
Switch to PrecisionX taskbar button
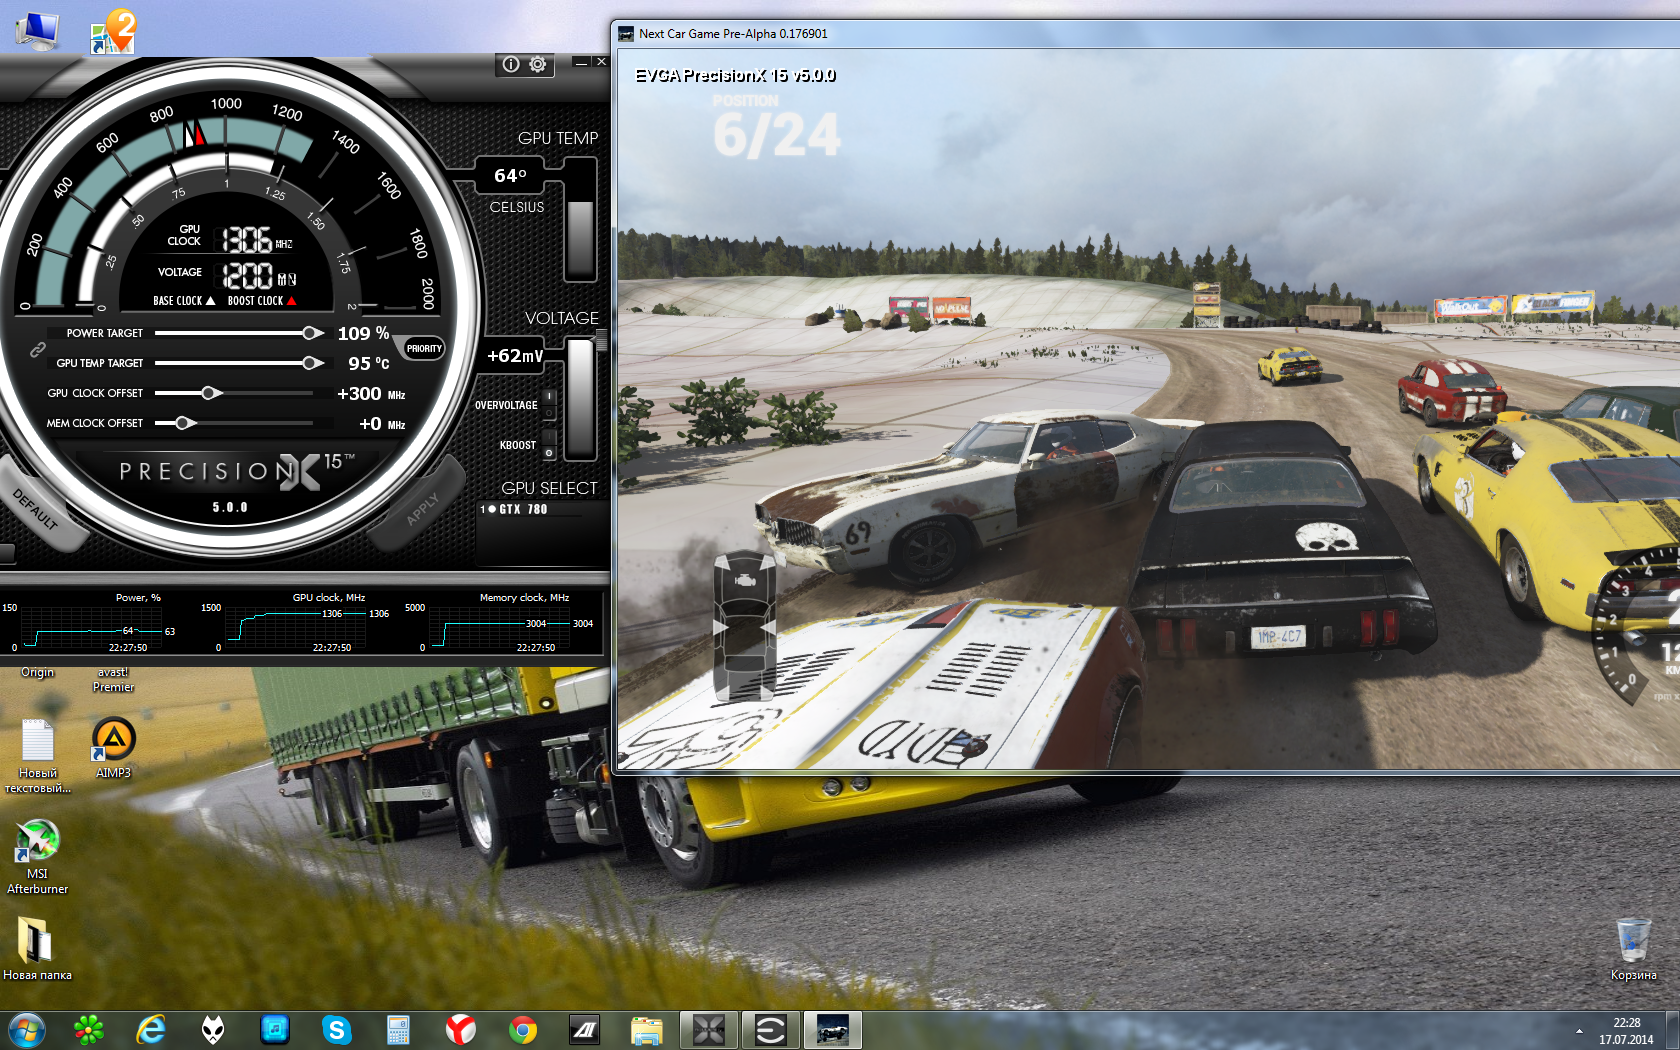coord(709,1030)
